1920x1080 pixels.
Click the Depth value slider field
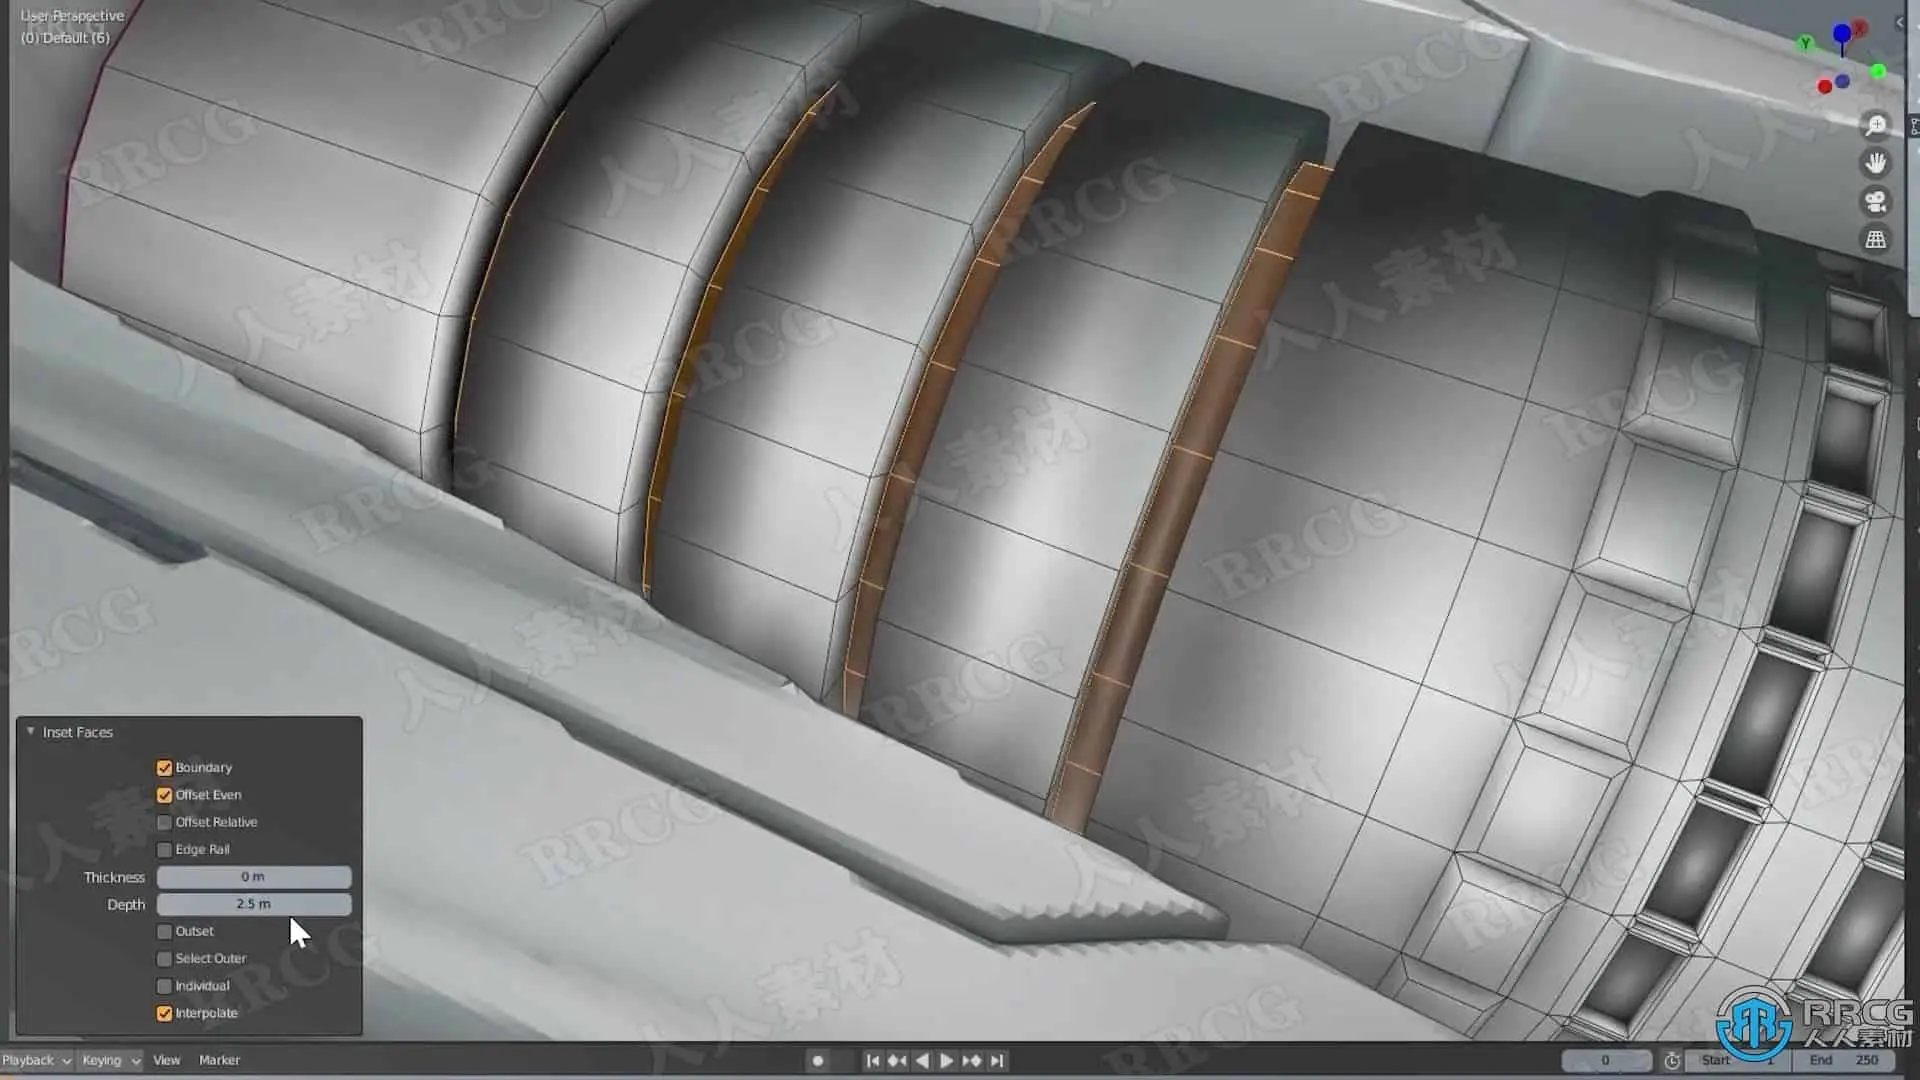[254, 904]
